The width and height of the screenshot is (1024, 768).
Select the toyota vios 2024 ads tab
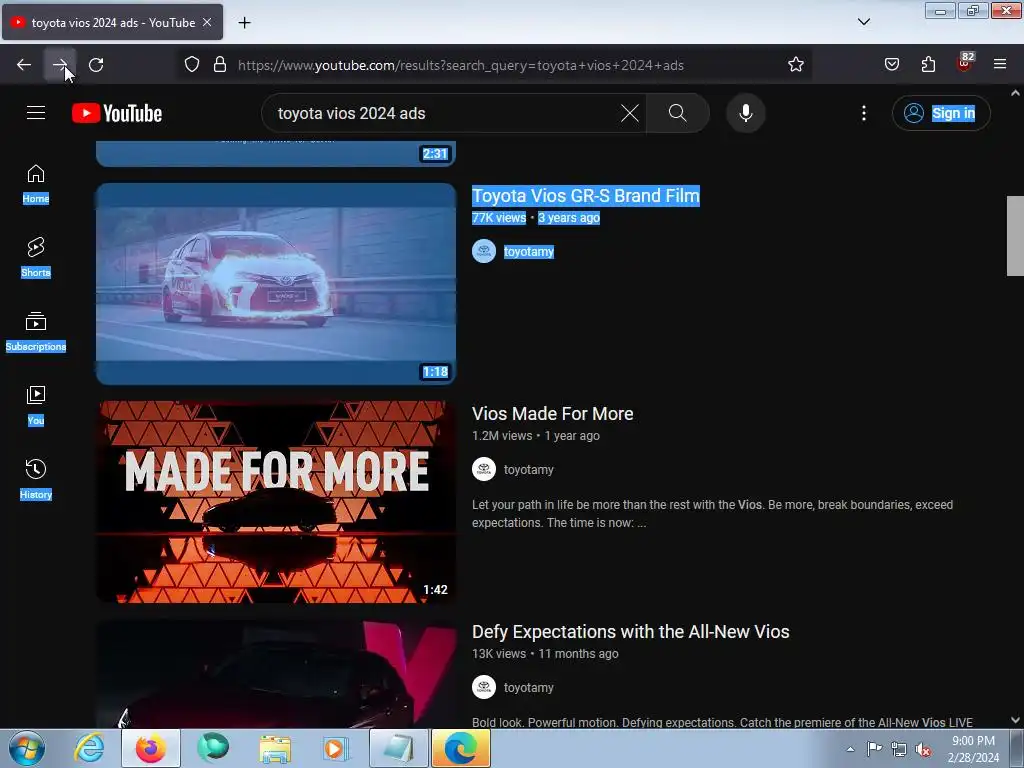click(112, 22)
